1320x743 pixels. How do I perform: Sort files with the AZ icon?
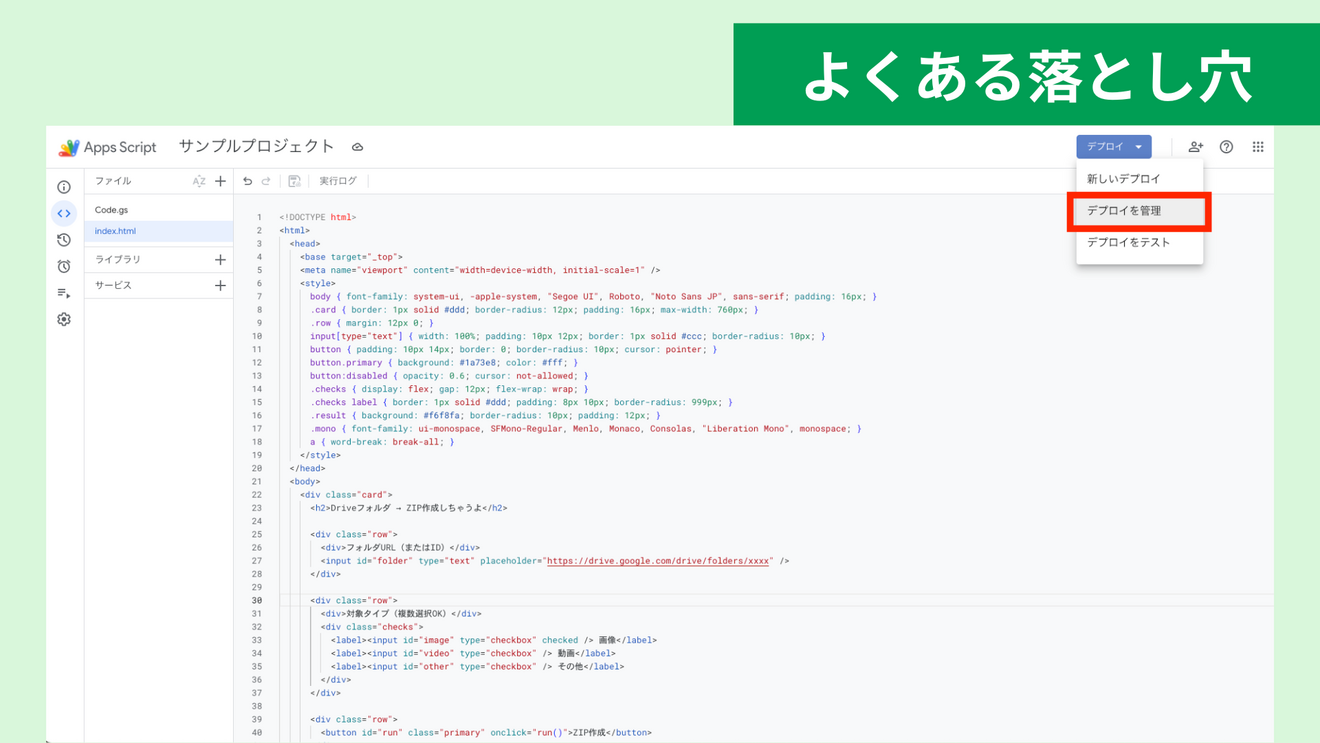(199, 181)
